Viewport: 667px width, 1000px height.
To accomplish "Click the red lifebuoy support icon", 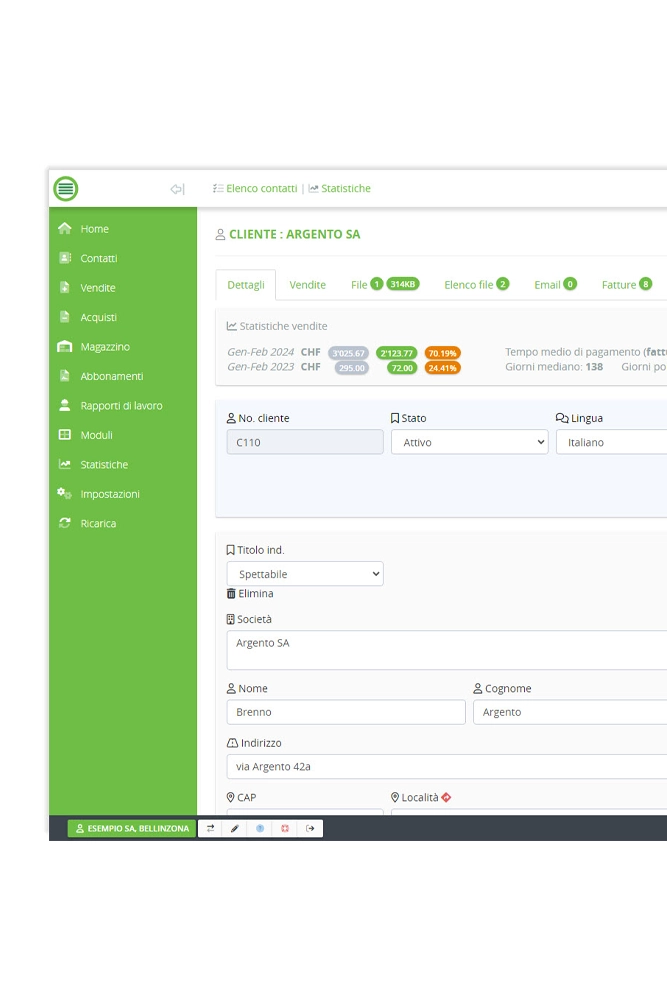I will click(x=285, y=828).
